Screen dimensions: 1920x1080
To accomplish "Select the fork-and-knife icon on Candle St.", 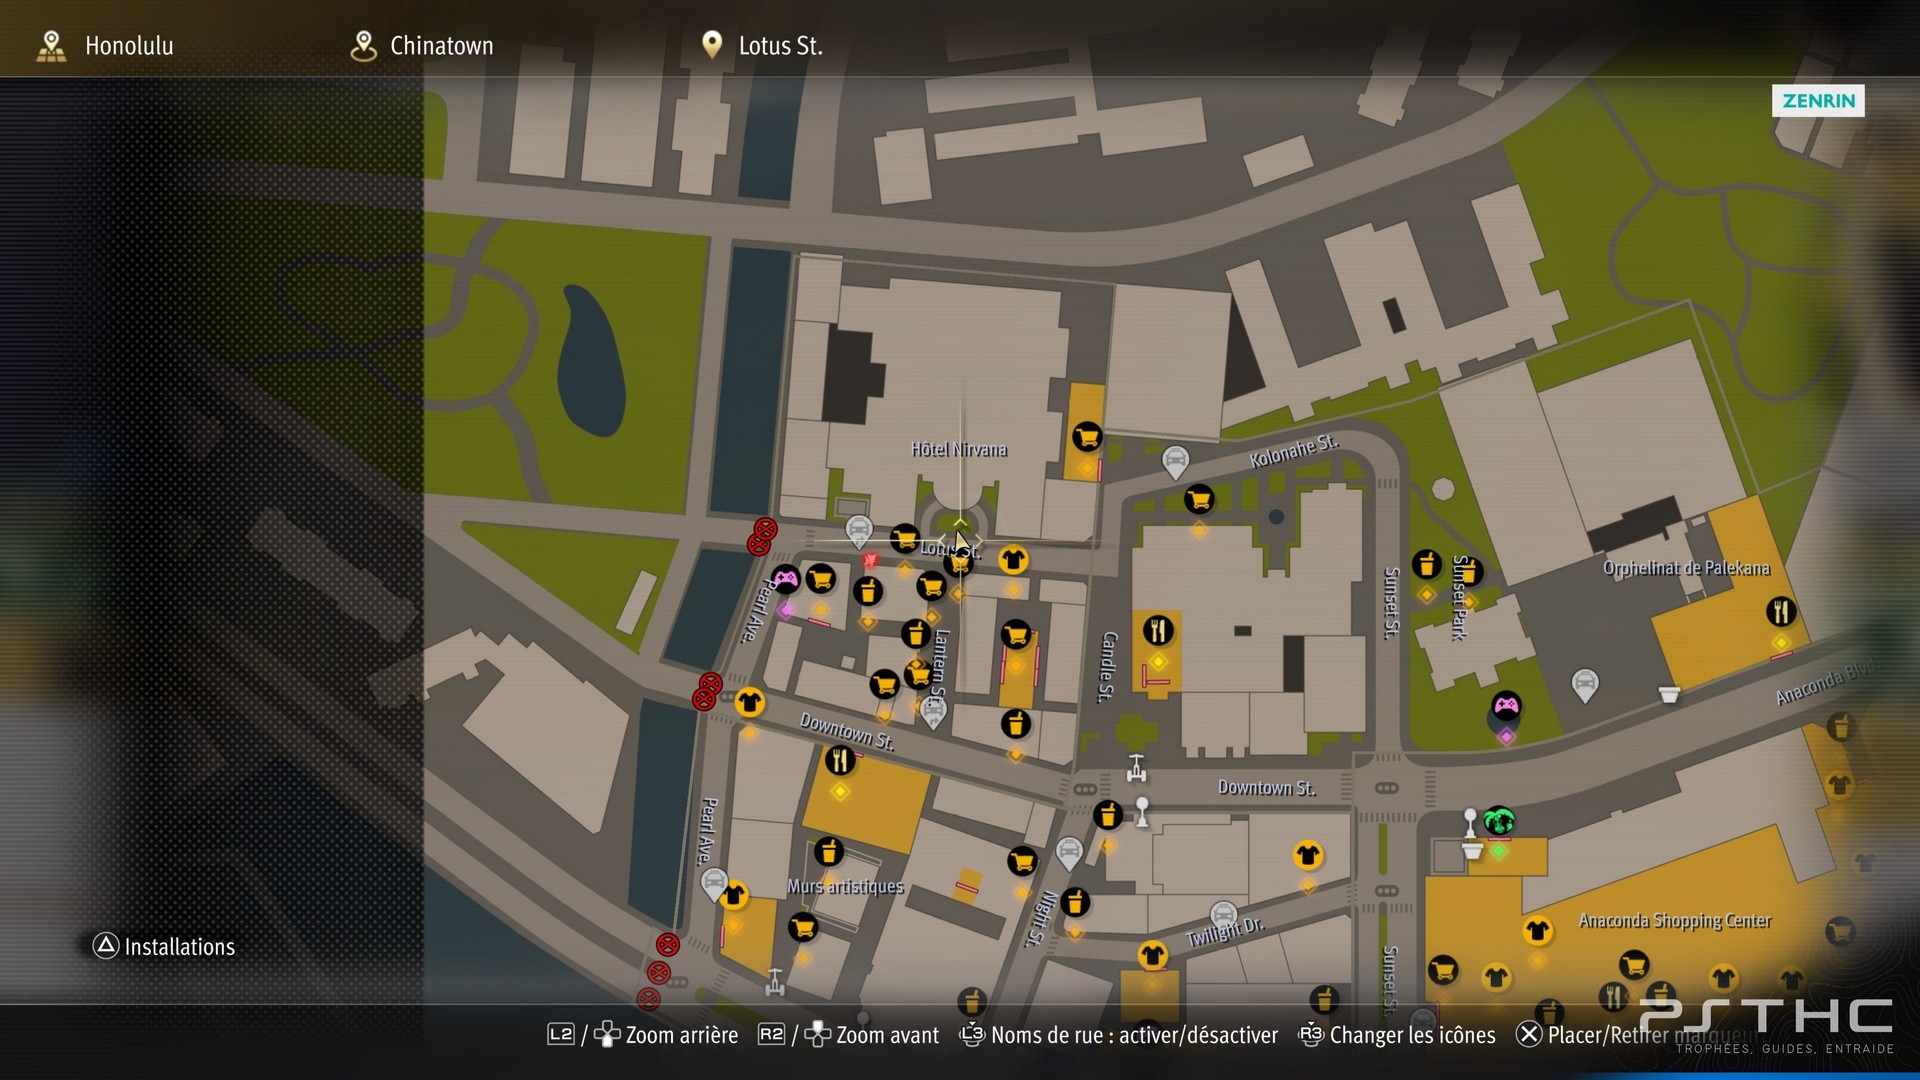I will [x=1158, y=631].
